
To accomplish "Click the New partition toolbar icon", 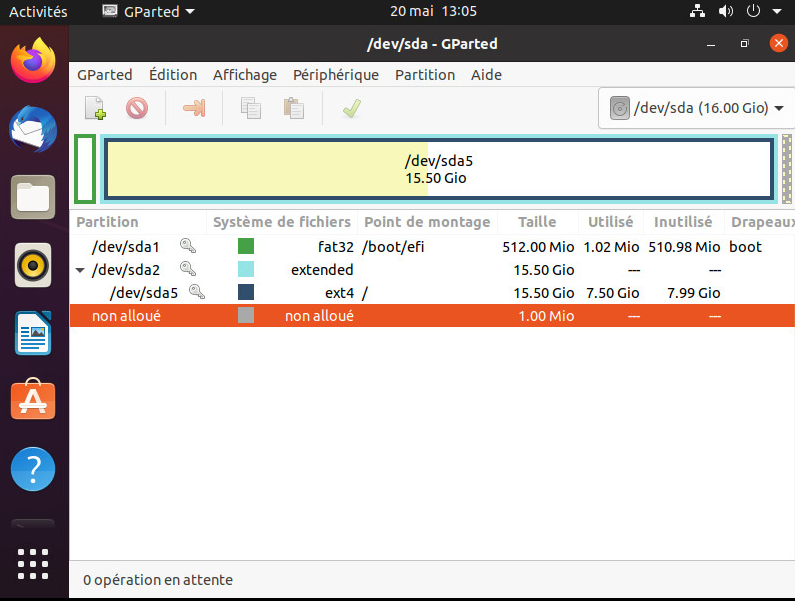I will point(95,108).
